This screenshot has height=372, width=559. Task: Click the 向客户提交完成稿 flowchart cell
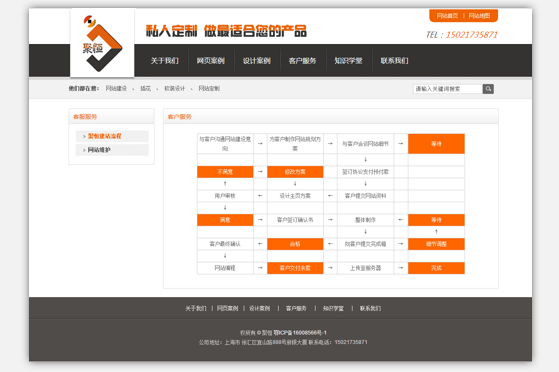(x=365, y=244)
